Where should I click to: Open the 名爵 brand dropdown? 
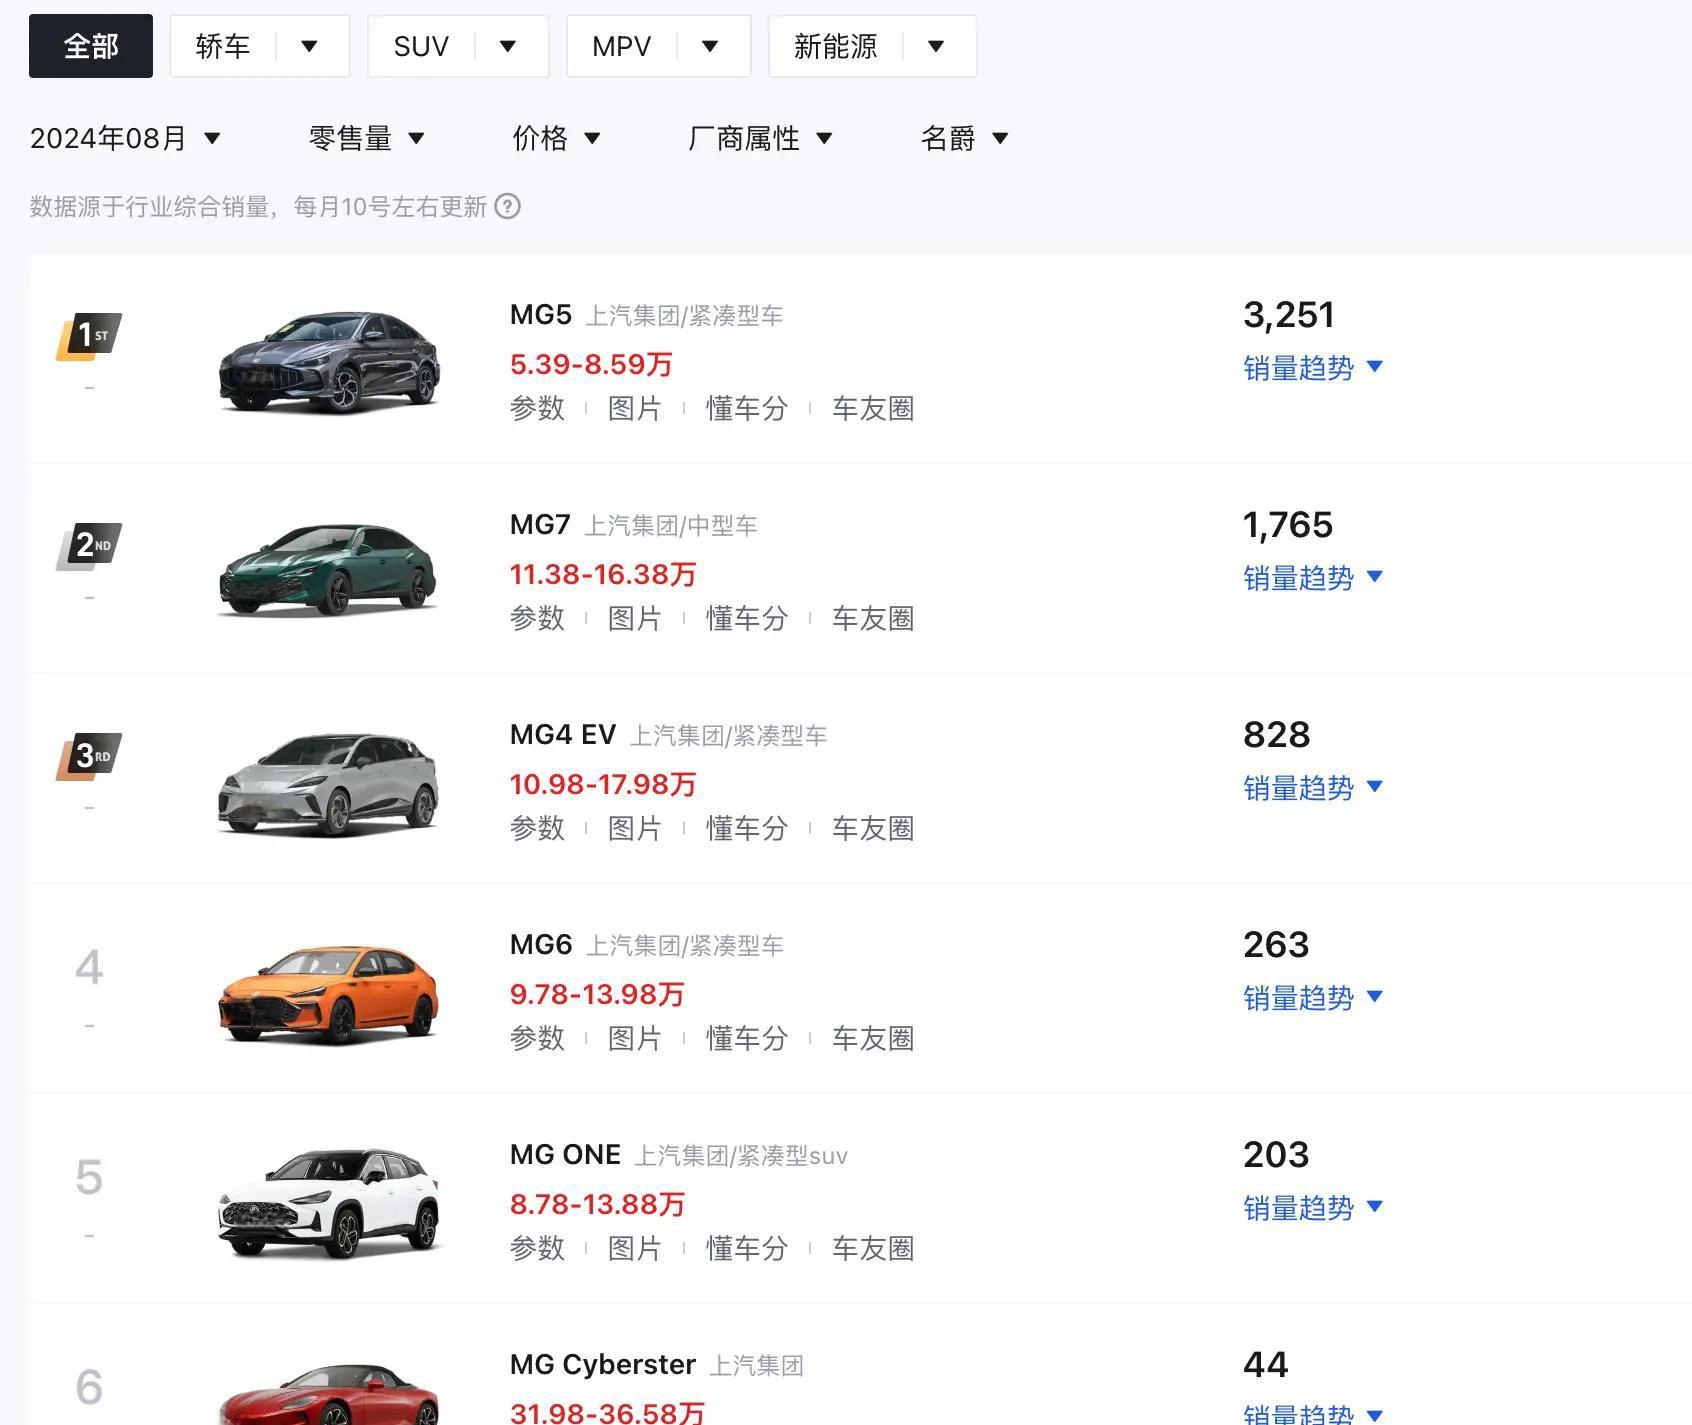965,138
